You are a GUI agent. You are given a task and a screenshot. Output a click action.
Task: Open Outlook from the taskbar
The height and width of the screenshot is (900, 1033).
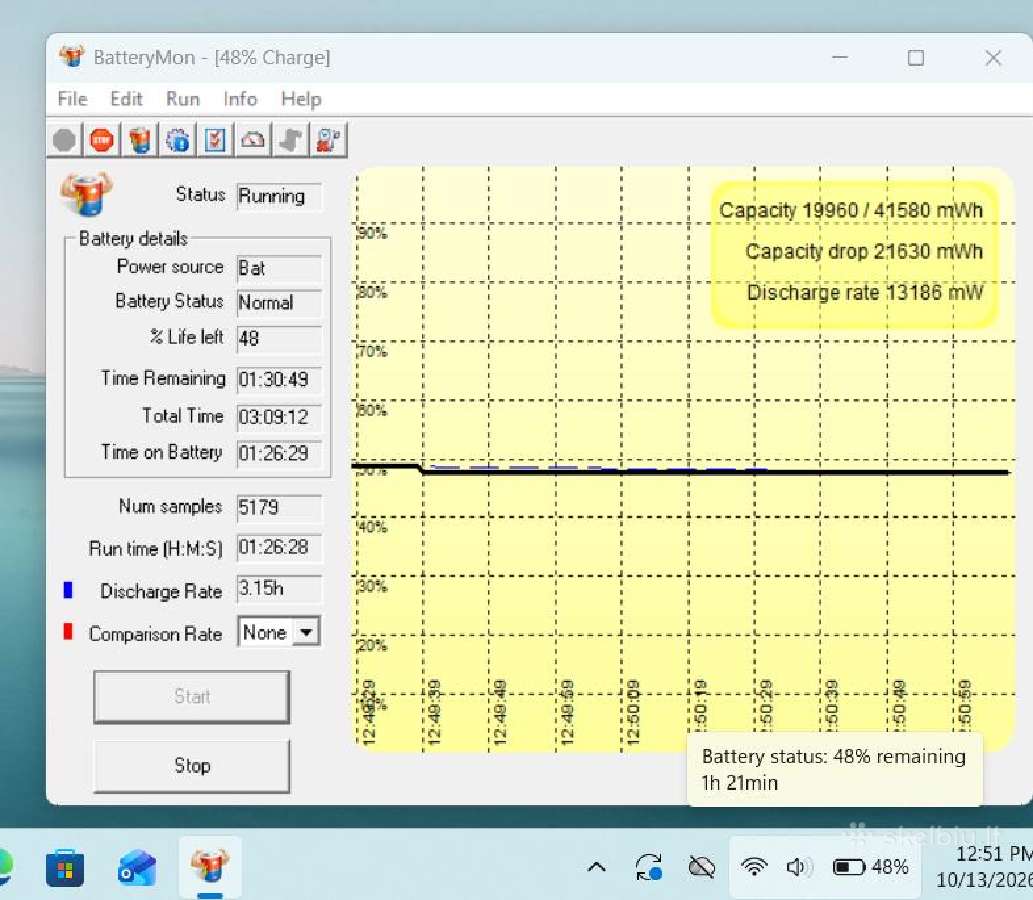pos(137,868)
